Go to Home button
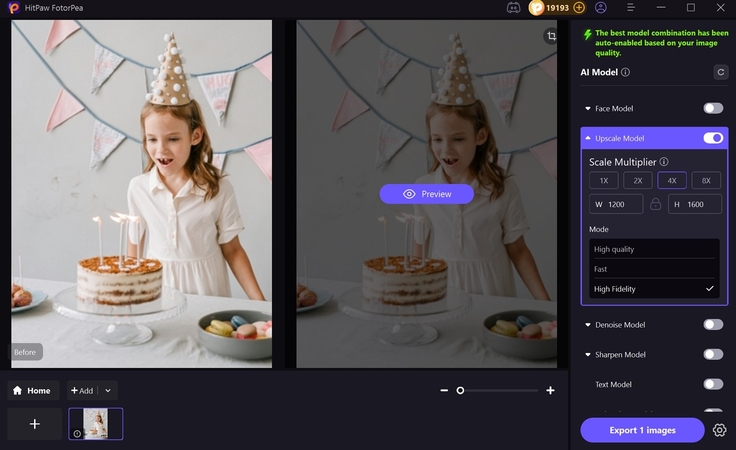 (33, 390)
